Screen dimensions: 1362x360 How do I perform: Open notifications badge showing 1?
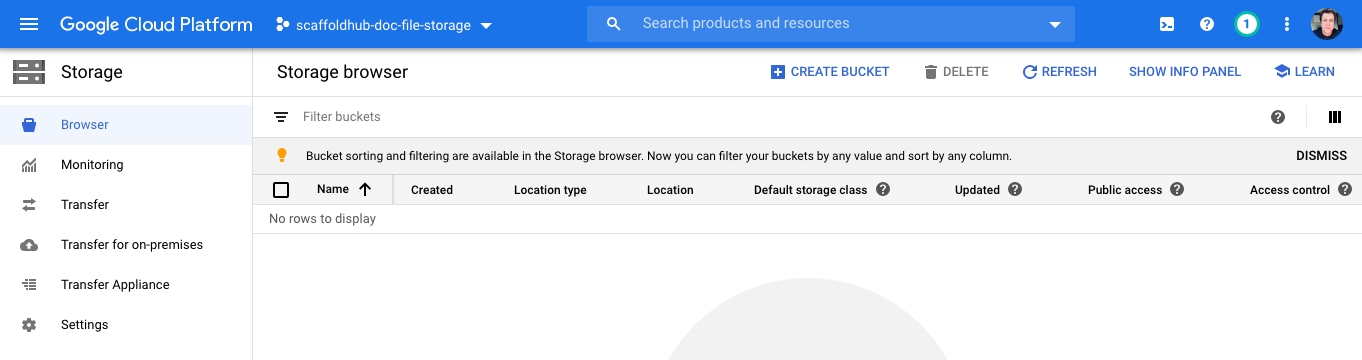tap(1247, 24)
